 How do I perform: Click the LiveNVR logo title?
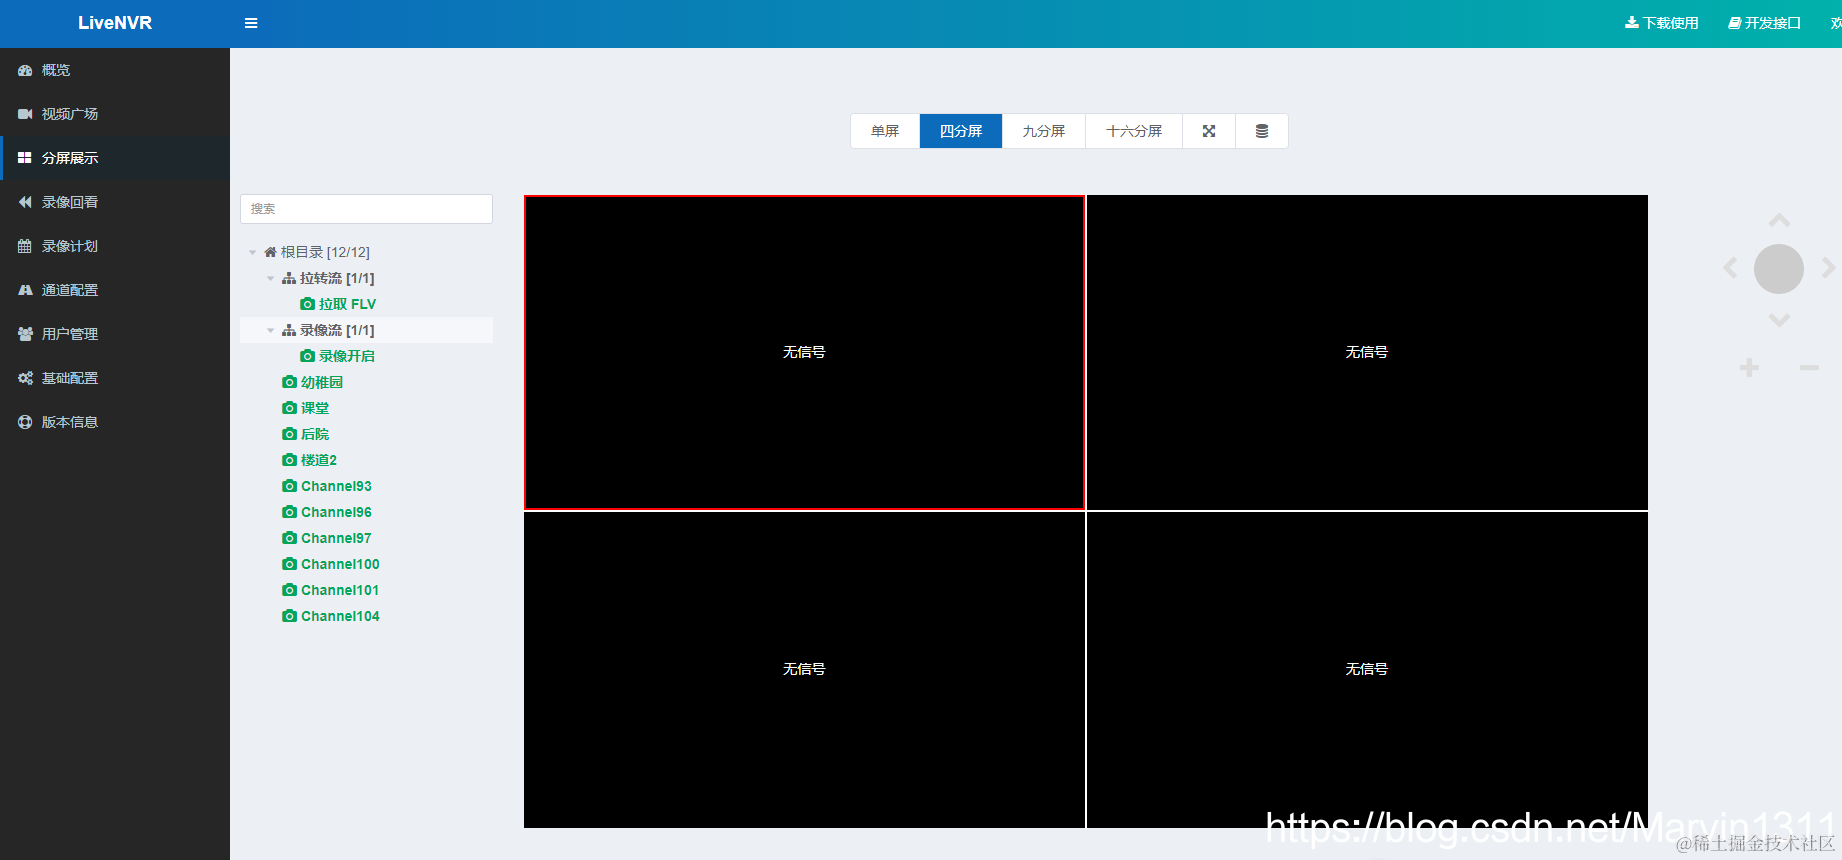pos(115,23)
